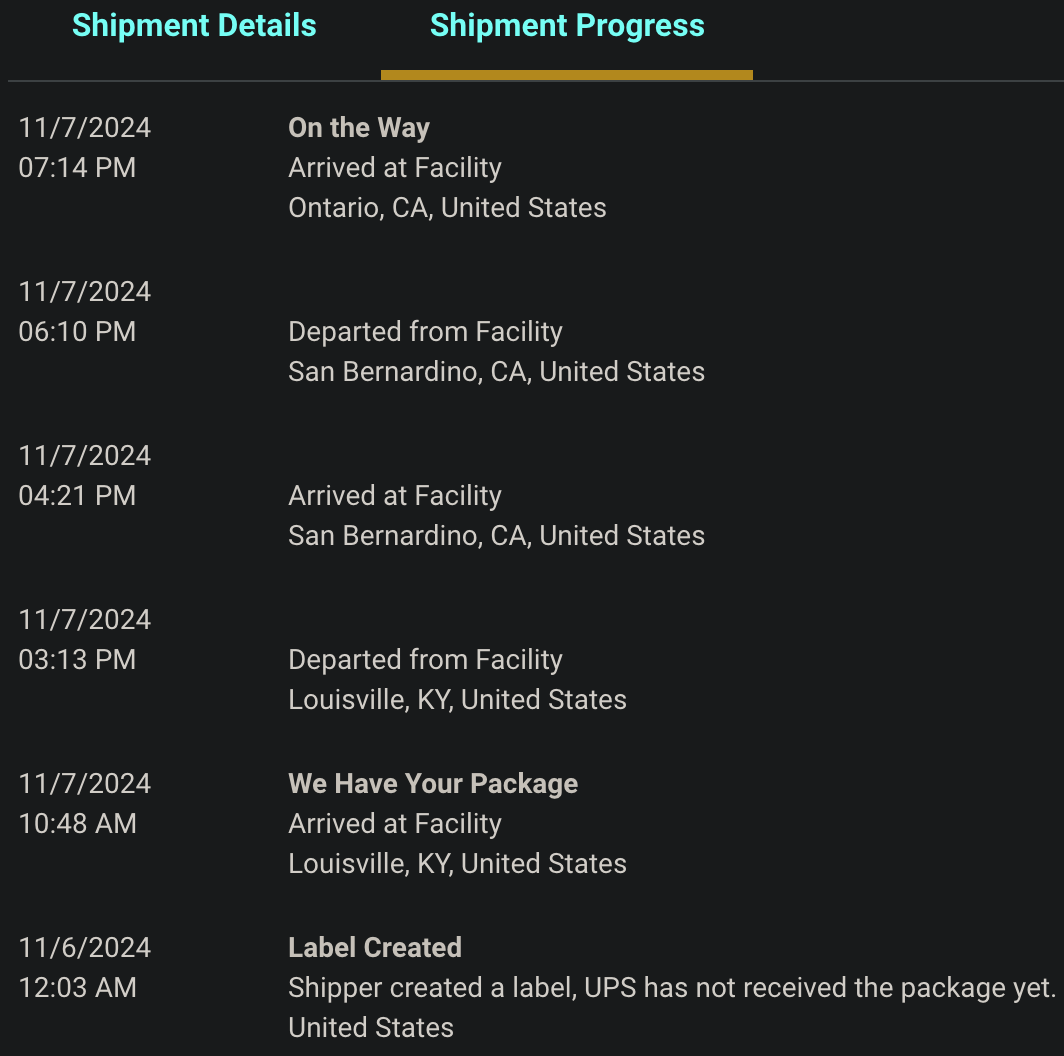Screen dimensions: 1064x1056
Task: Select the Ontario, CA location text
Action: click(447, 208)
